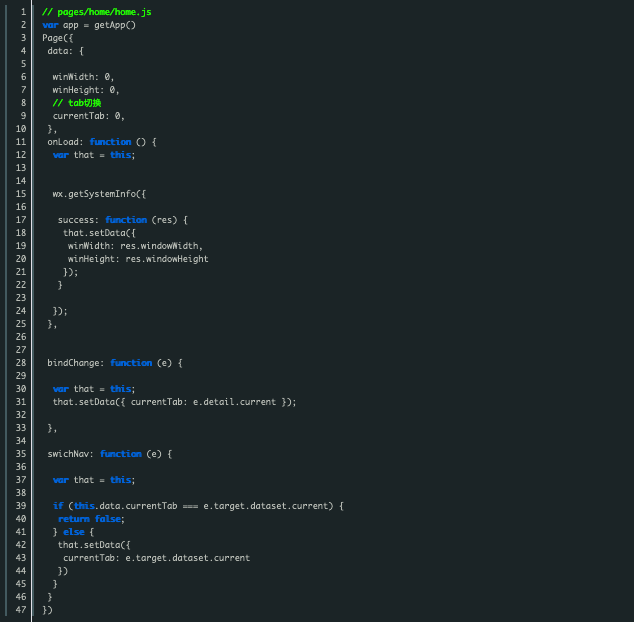634x622 pixels.
Task: Click the green tab切换 comment
Action: click(x=77, y=103)
